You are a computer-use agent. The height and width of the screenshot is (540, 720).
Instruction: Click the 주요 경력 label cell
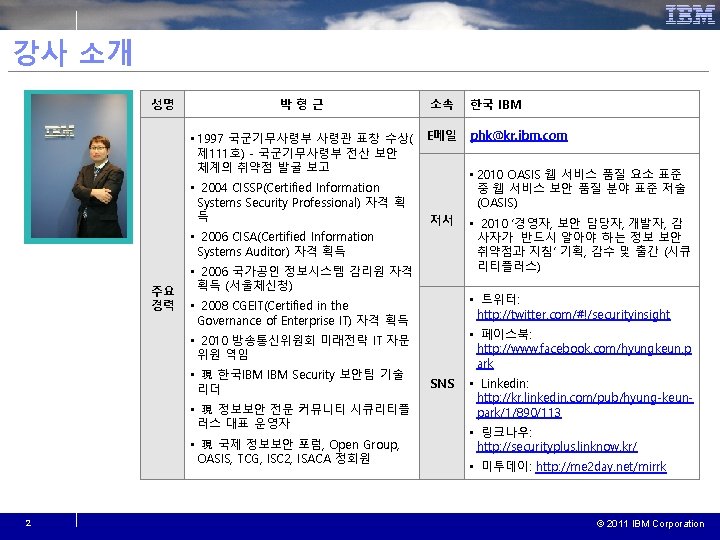coord(163,298)
